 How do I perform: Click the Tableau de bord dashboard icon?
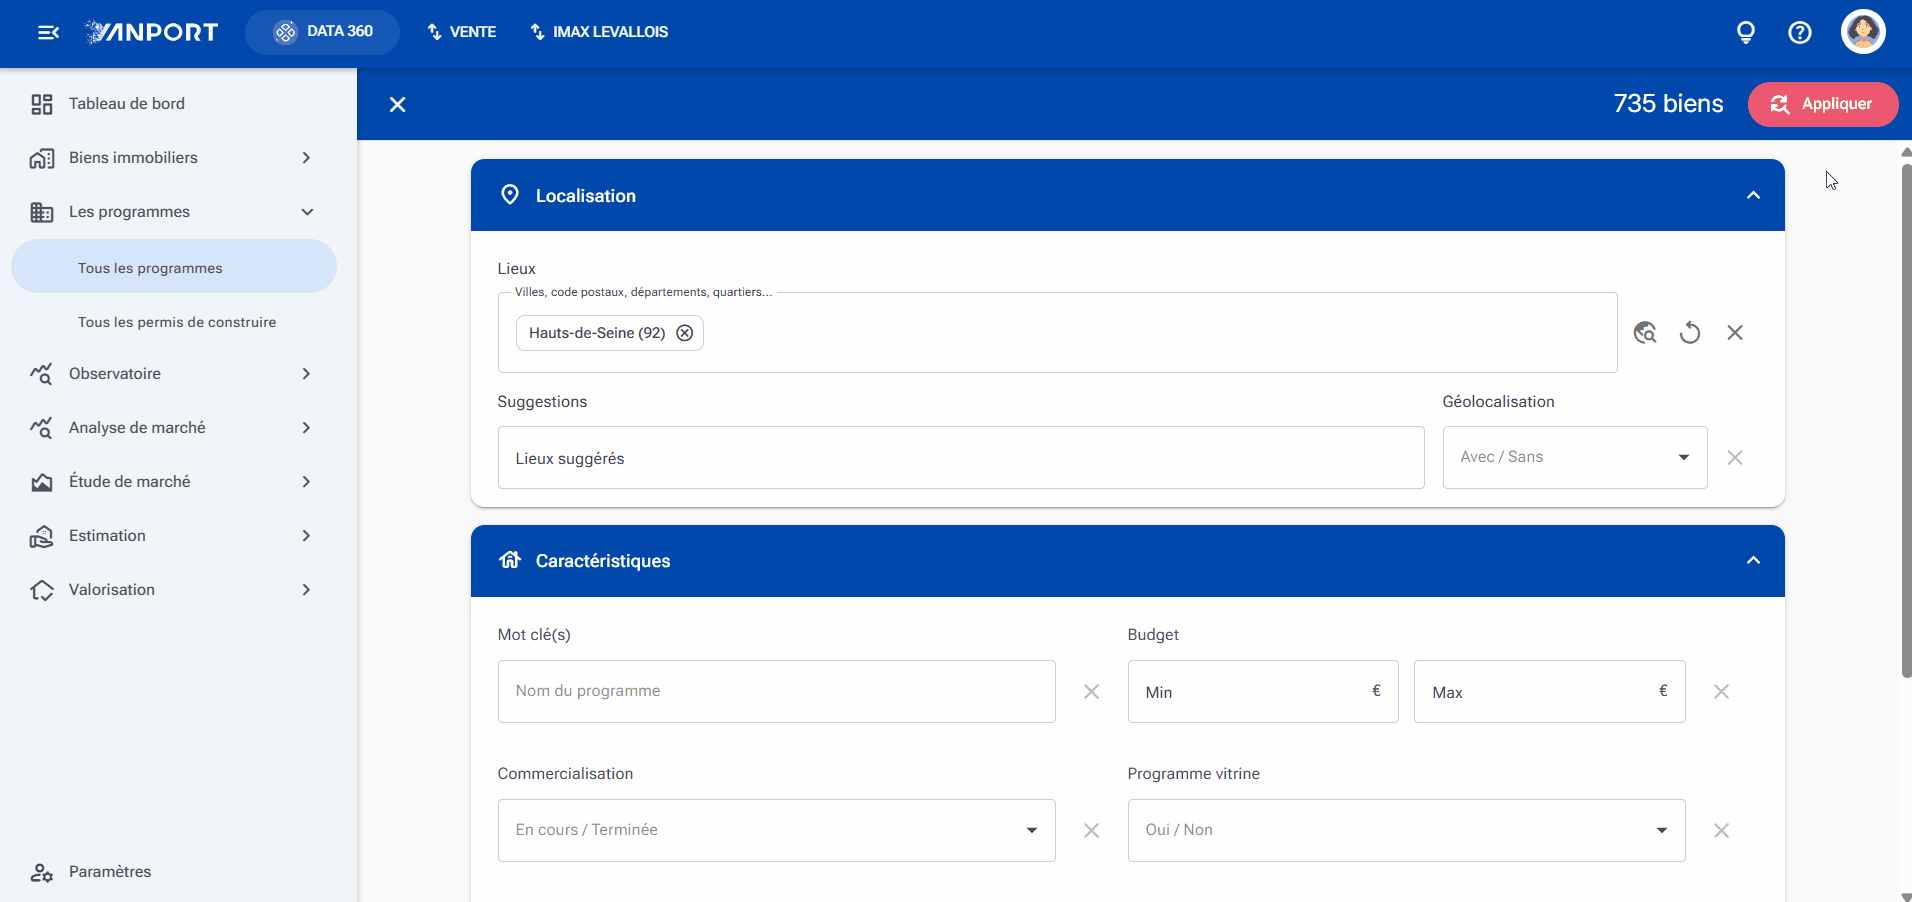pyautogui.click(x=42, y=104)
